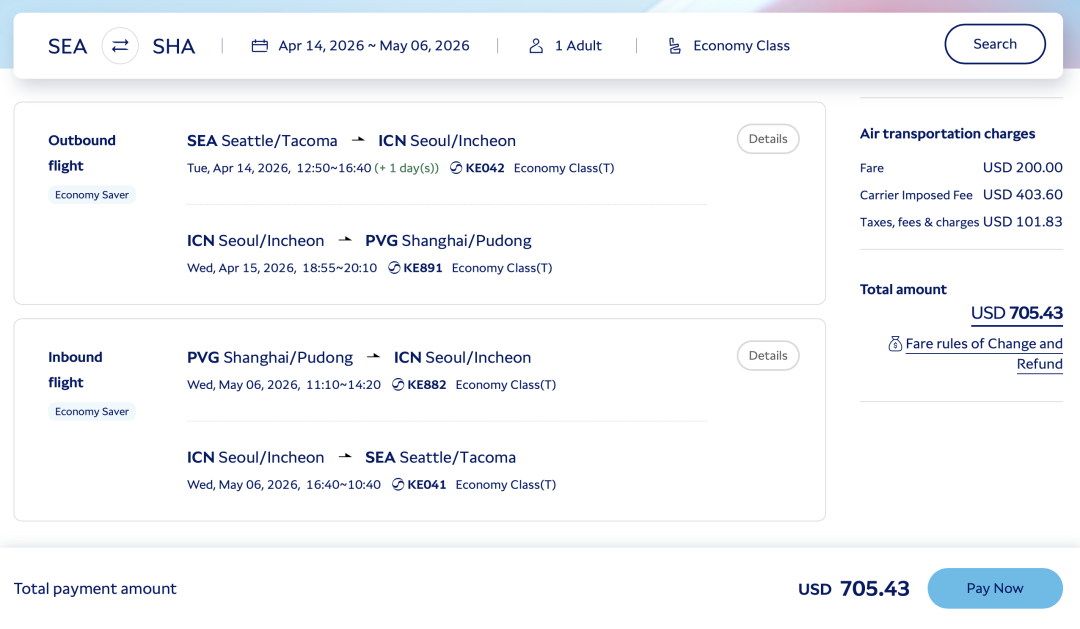
Task: Open the Economy Class cabin selector
Action: (x=741, y=46)
